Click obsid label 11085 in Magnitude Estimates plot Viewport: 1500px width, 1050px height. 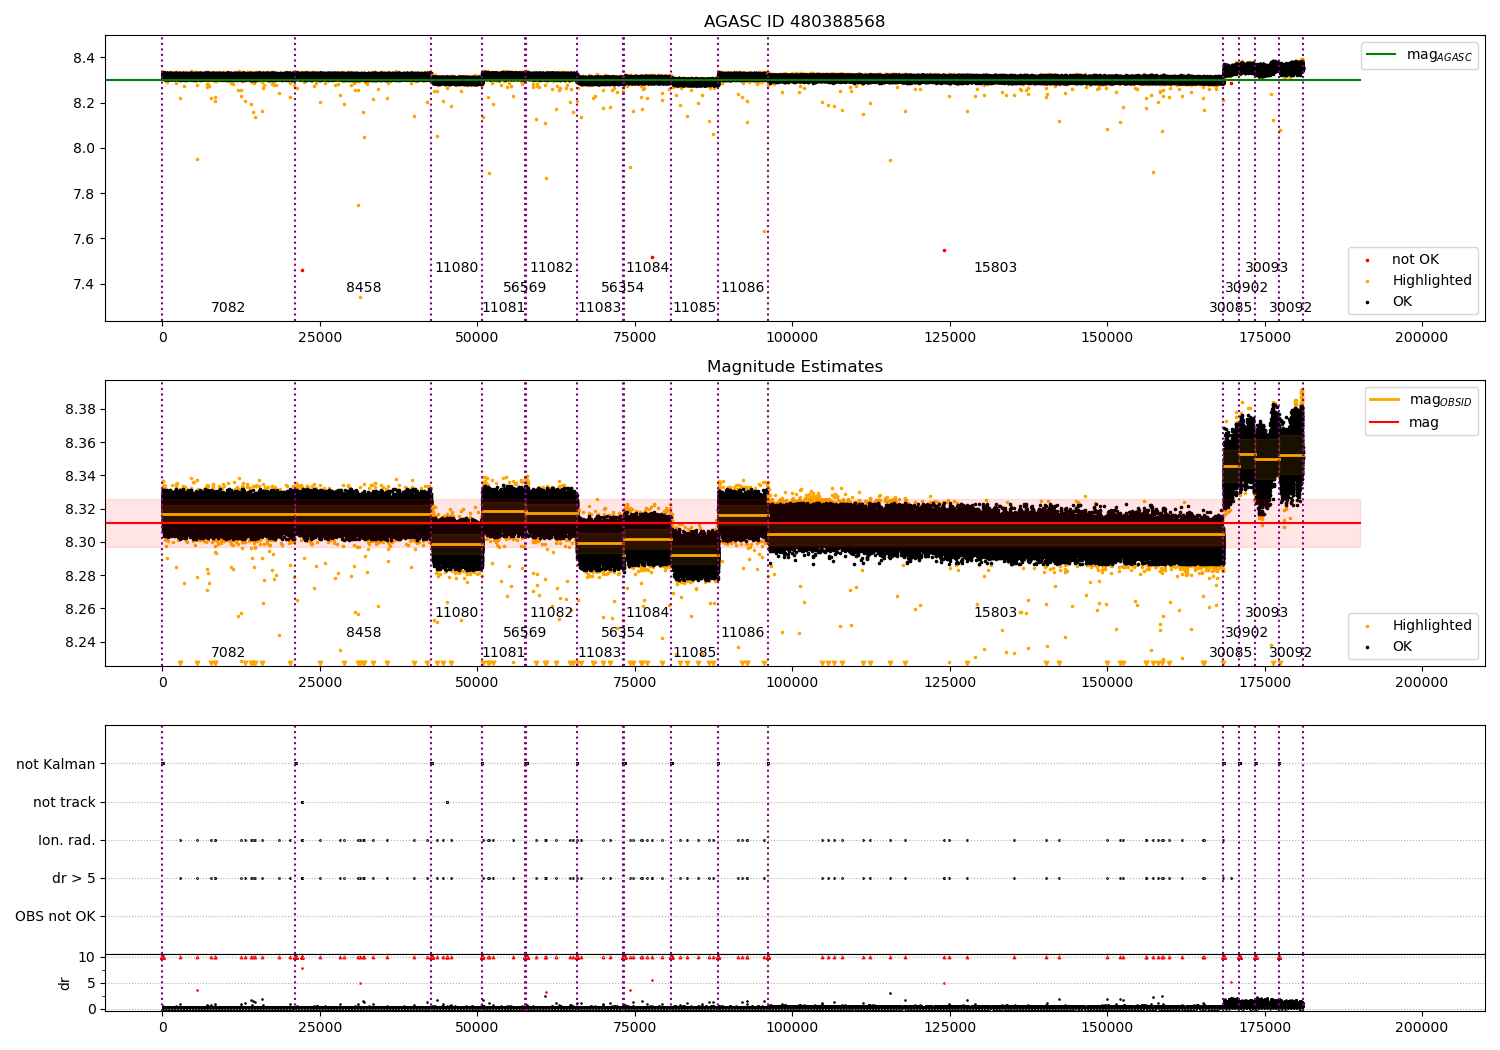point(694,652)
